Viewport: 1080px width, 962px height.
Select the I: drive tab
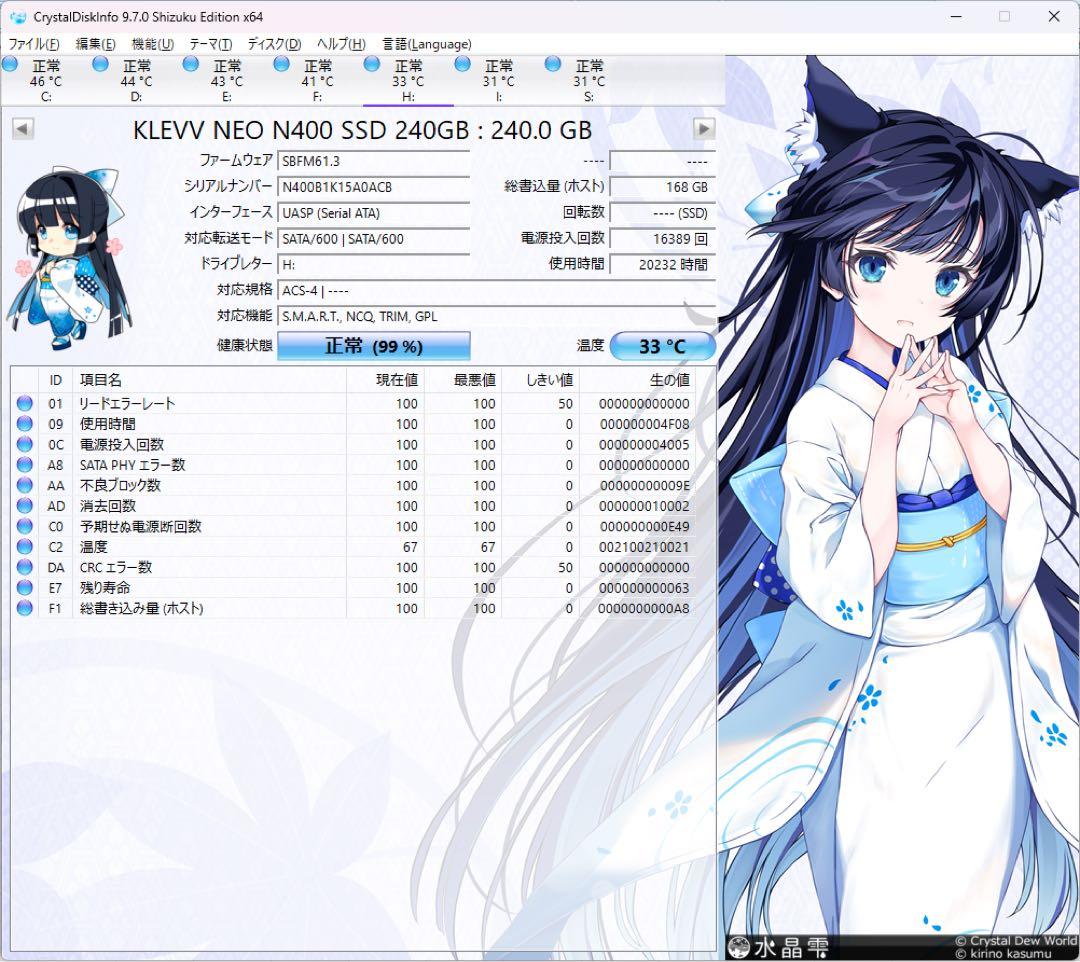pyautogui.click(x=498, y=81)
